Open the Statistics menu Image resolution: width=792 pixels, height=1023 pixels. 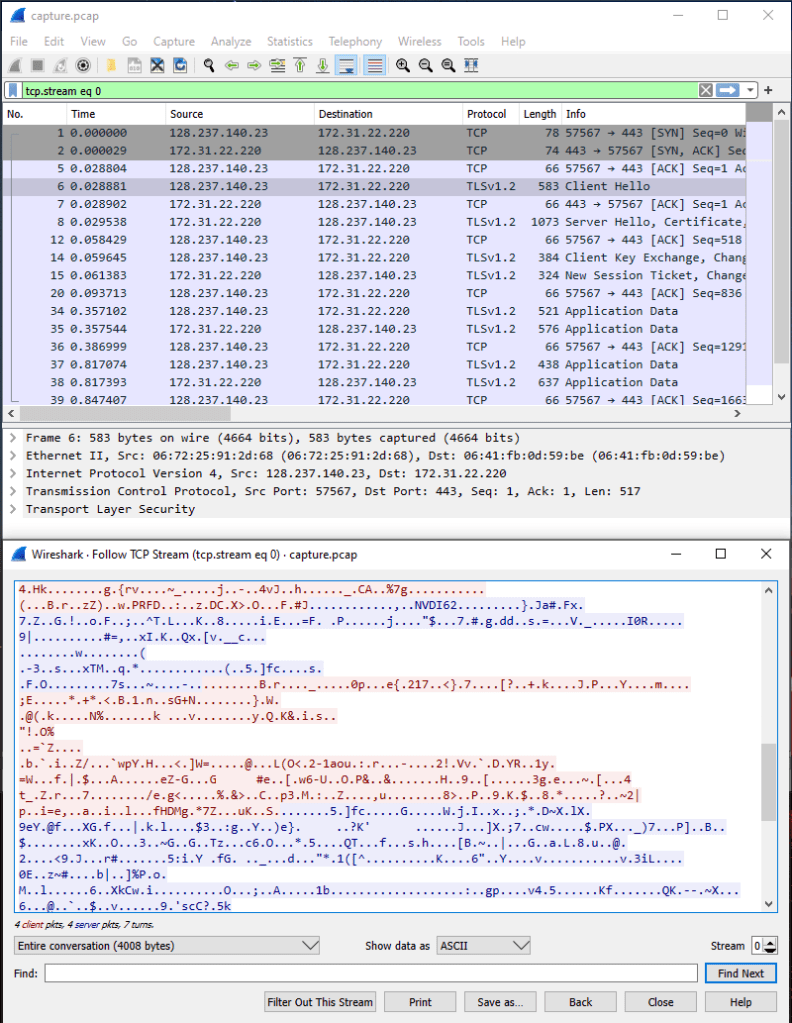289,41
